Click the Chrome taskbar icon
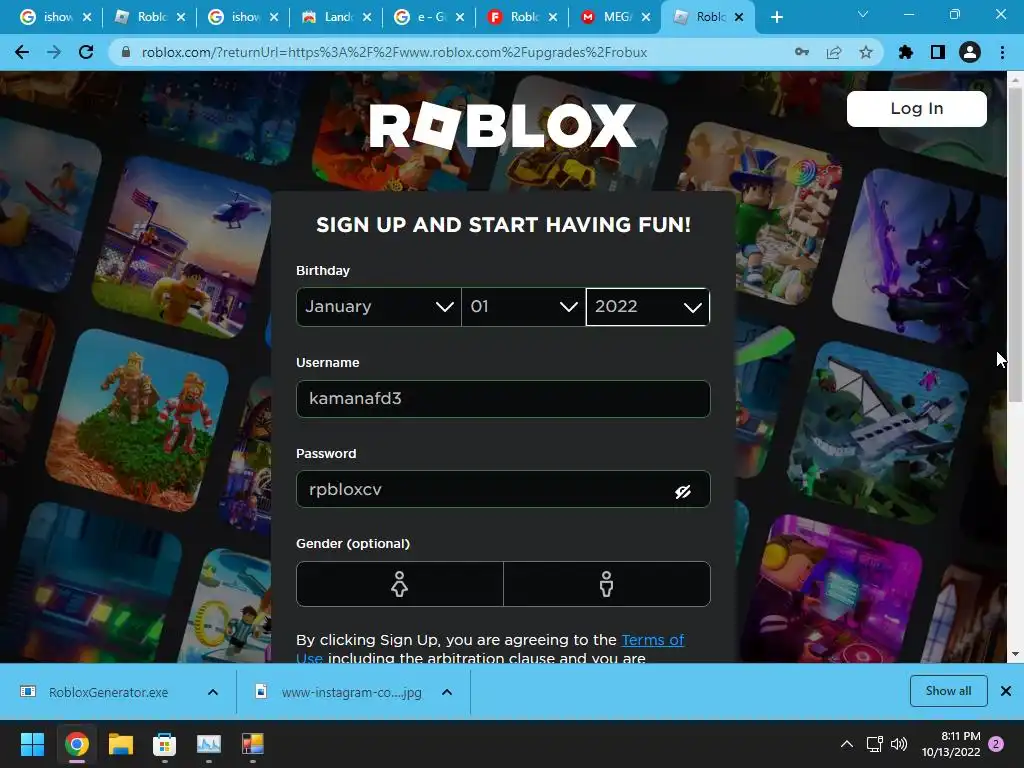 point(76,744)
